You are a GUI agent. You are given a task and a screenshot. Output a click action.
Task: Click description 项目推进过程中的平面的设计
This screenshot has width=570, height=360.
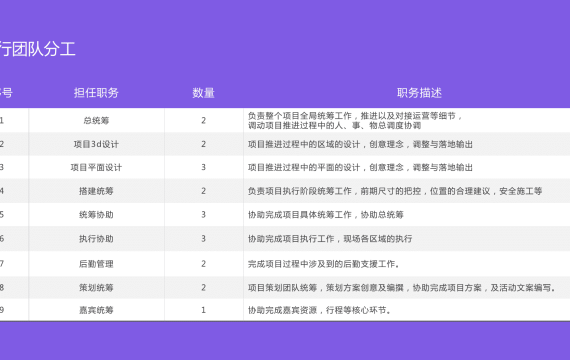pos(360,167)
